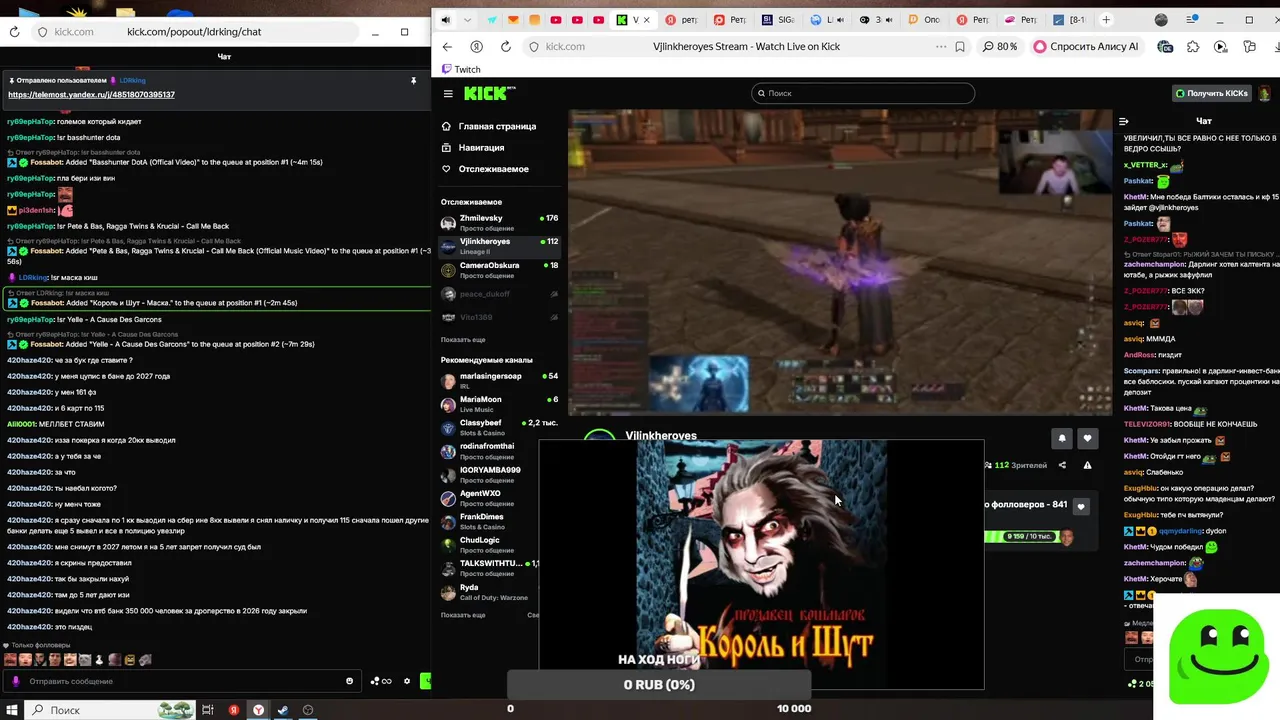1280x720 pixels.
Task: Open address bar three-dots menu
Action: point(941,46)
